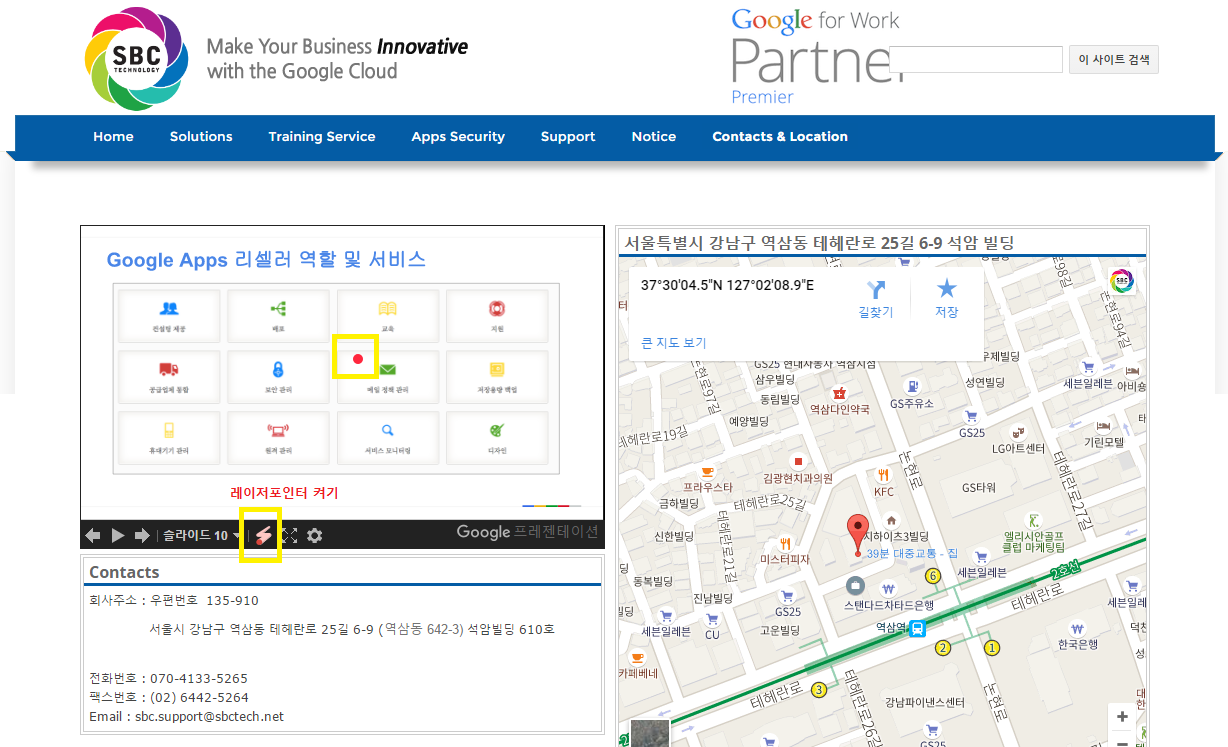Click the green palette 디자인 icon
Screen dimensions: 1228x747
(x=497, y=430)
